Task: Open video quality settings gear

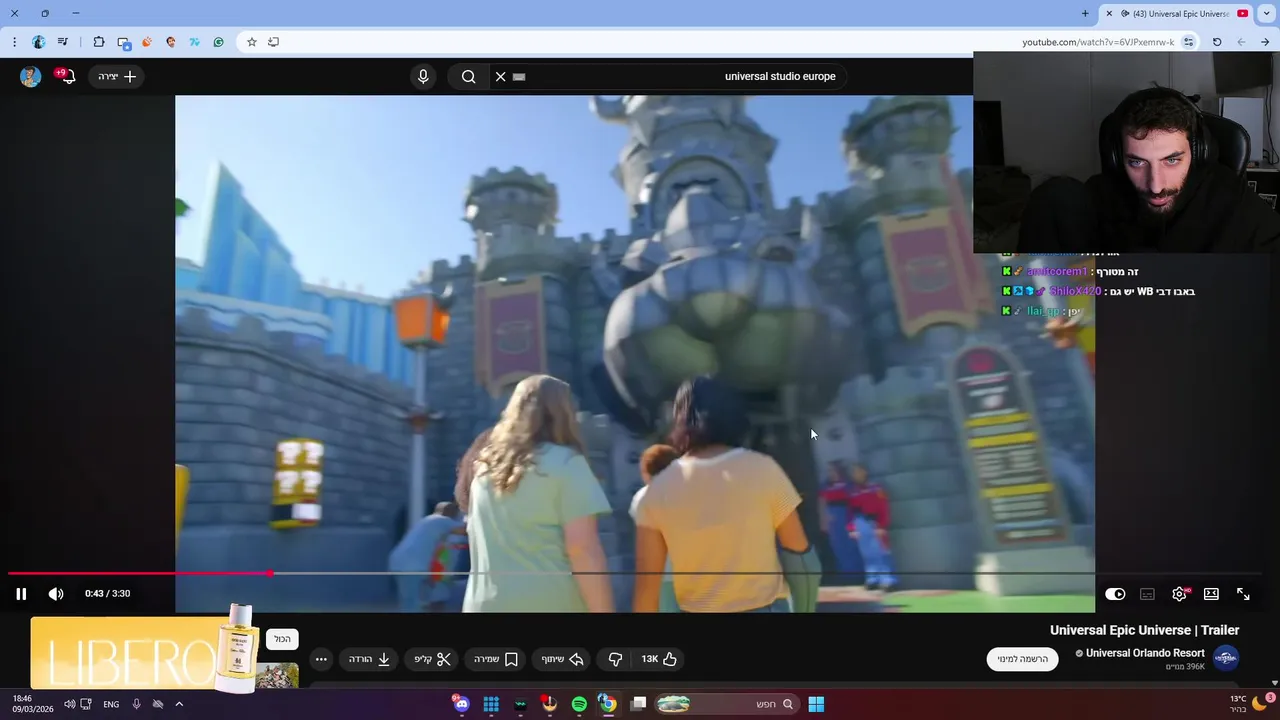Action: pyautogui.click(x=1180, y=594)
